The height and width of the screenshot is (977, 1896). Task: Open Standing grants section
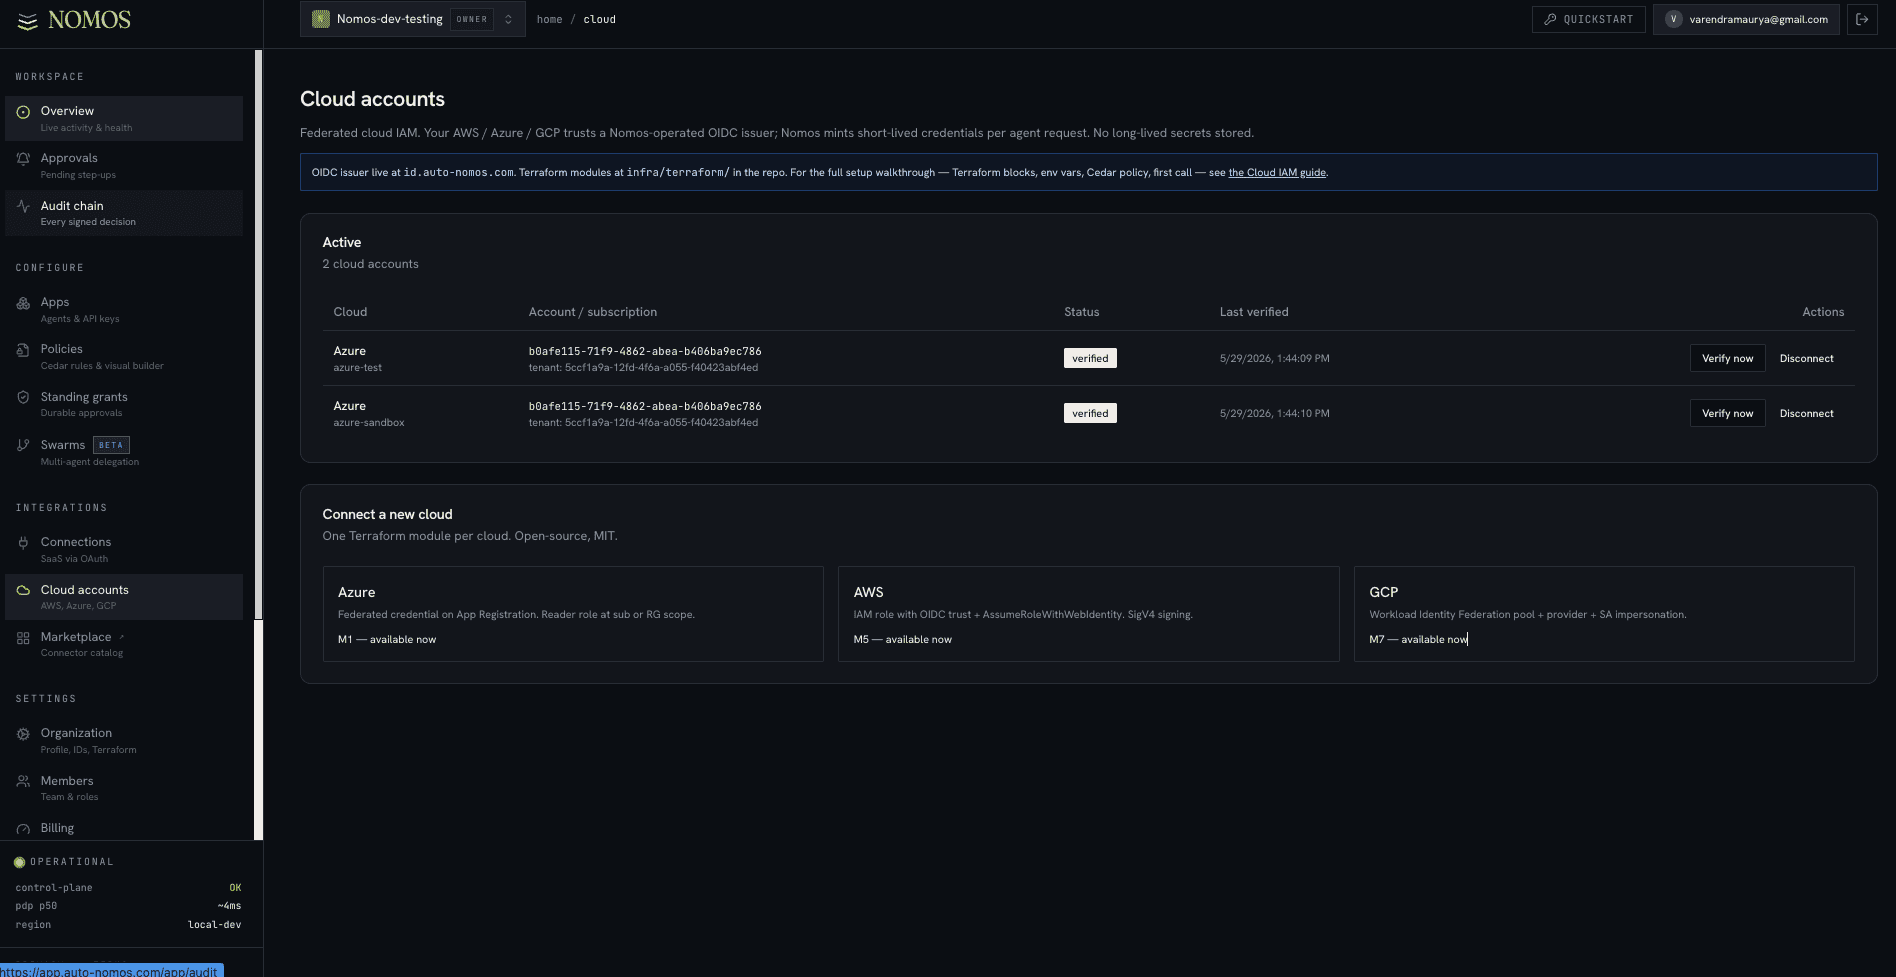coord(124,404)
